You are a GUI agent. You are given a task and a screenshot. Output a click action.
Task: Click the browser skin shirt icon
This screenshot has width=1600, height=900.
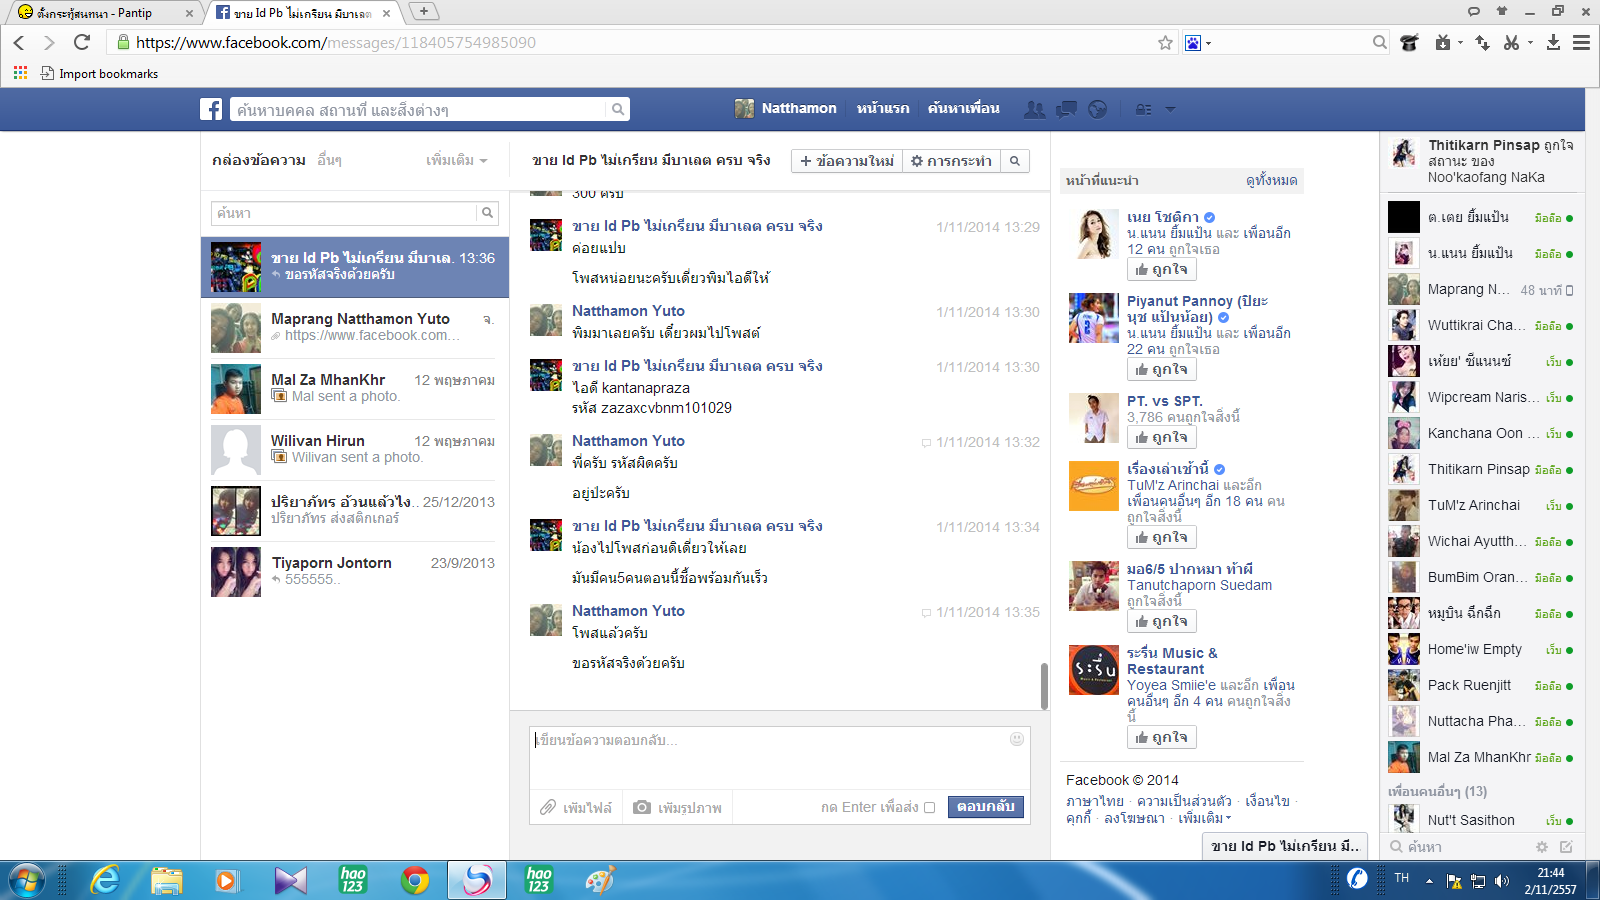pyautogui.click(x=1502, y=11)
